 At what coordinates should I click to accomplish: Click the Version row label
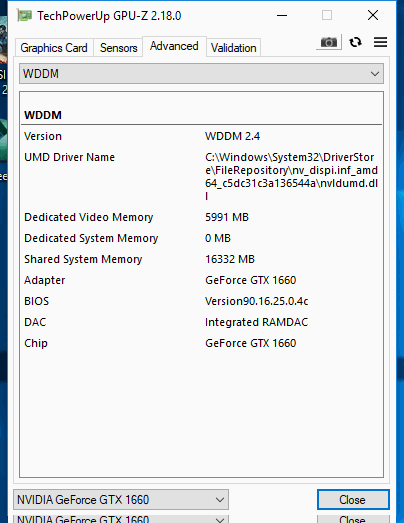pyautogui.click(x=43, y=136)
